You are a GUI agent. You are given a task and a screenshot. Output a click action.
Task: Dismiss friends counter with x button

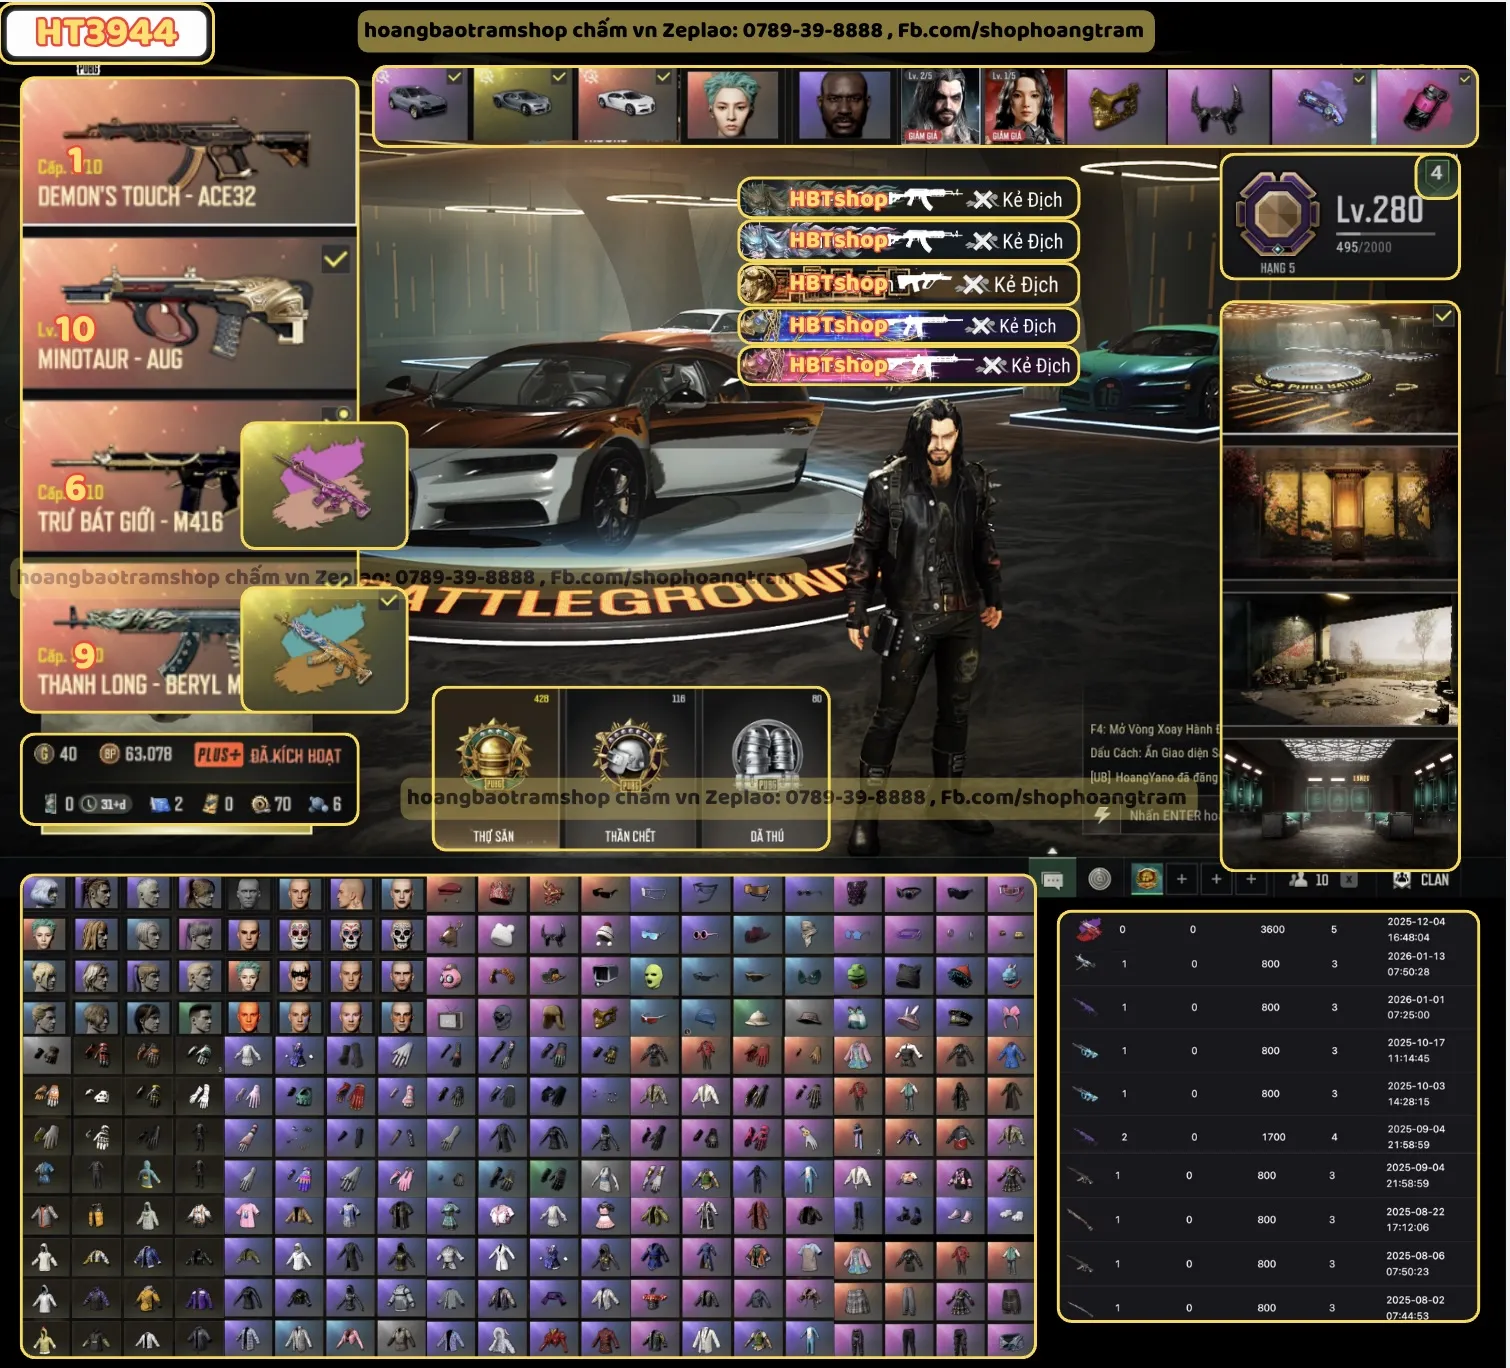1348,880
